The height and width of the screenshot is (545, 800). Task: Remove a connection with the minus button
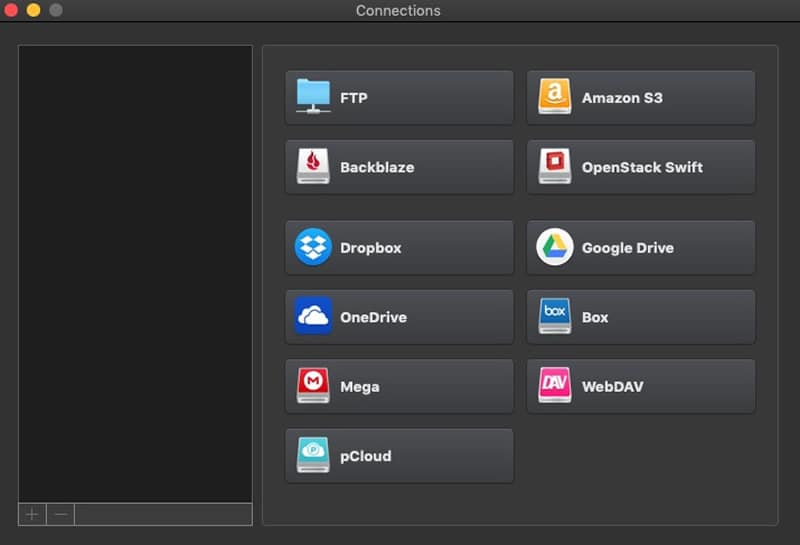[x=61, y=514]
